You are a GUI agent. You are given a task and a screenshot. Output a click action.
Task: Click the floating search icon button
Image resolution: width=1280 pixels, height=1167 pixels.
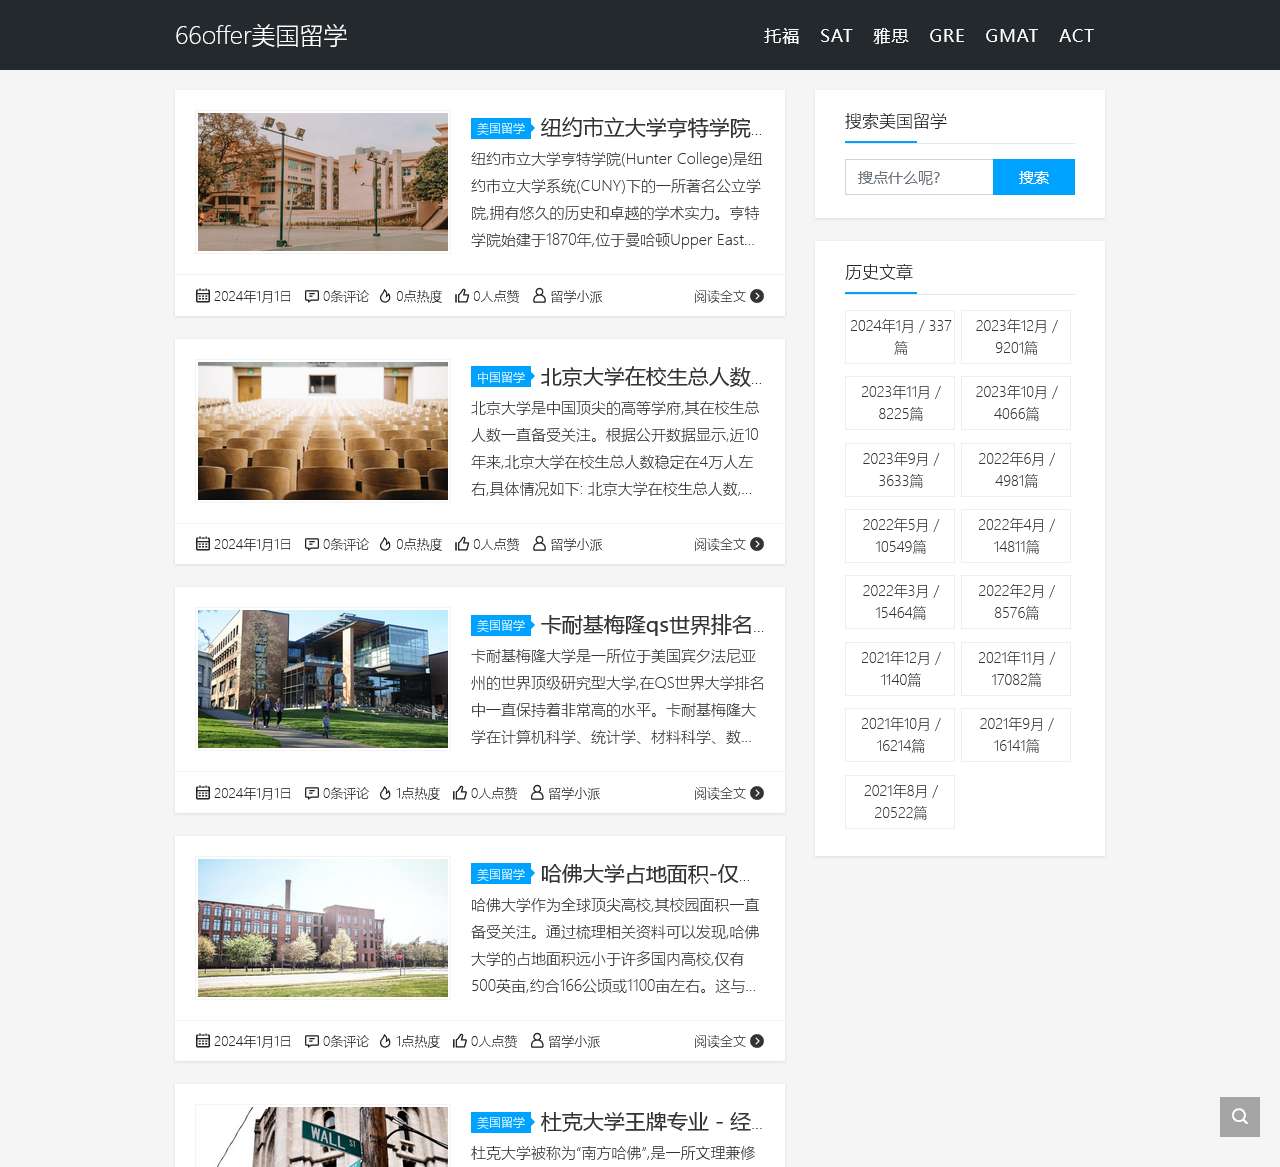tap(1240, 1117)
